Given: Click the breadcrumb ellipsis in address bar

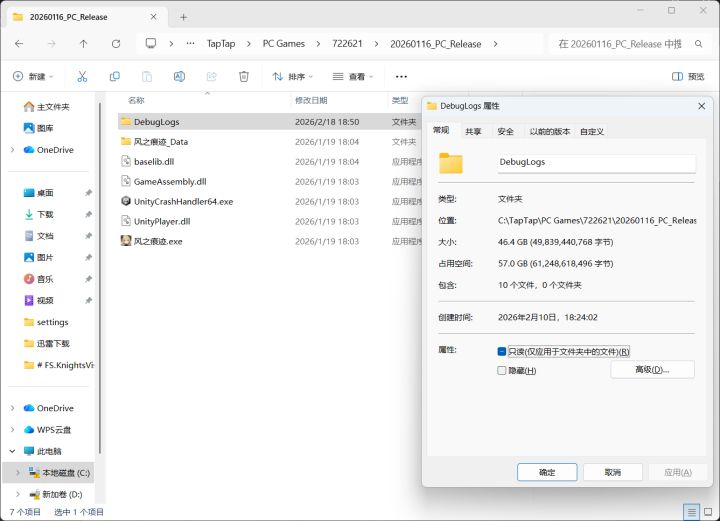Looking at the screenshot, I should coord(190,44).
